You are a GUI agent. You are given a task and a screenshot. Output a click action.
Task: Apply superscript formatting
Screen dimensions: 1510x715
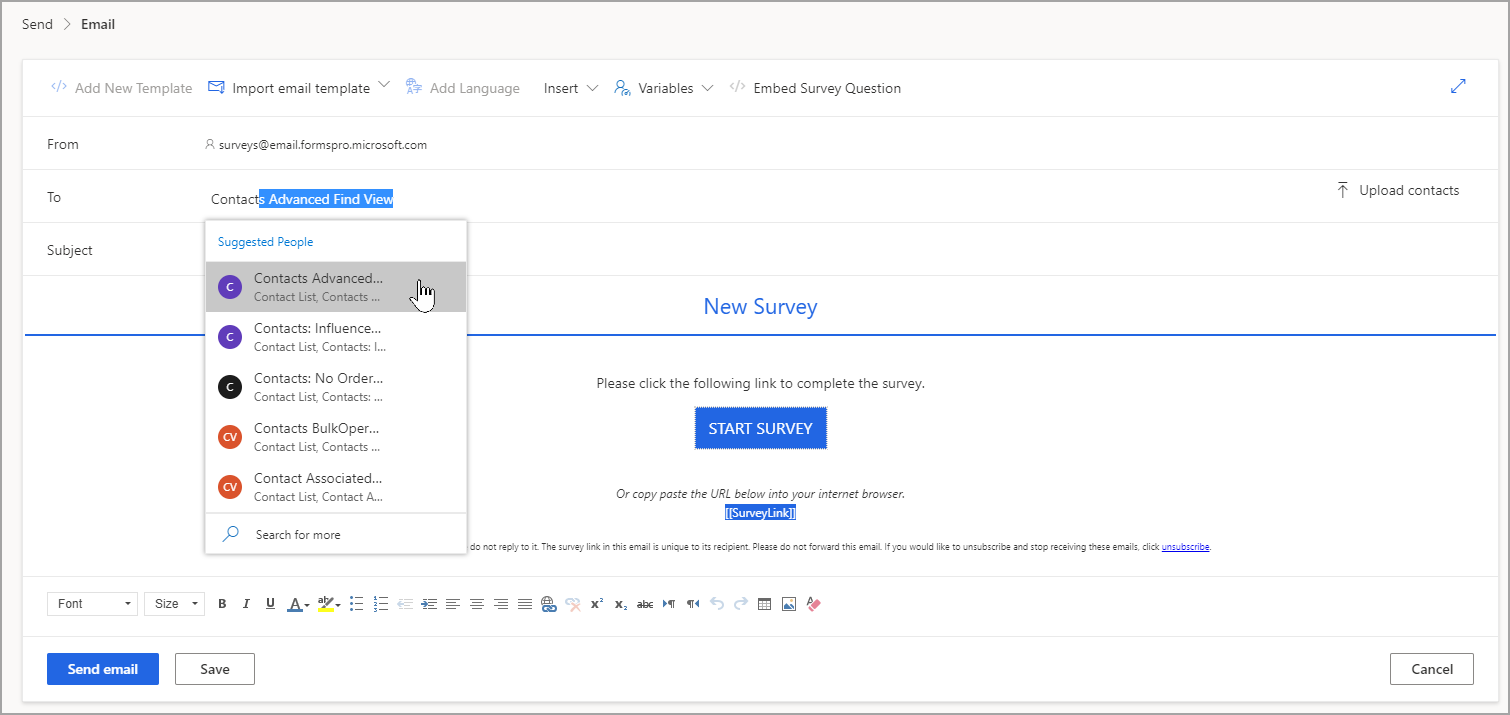pos(597,604)
